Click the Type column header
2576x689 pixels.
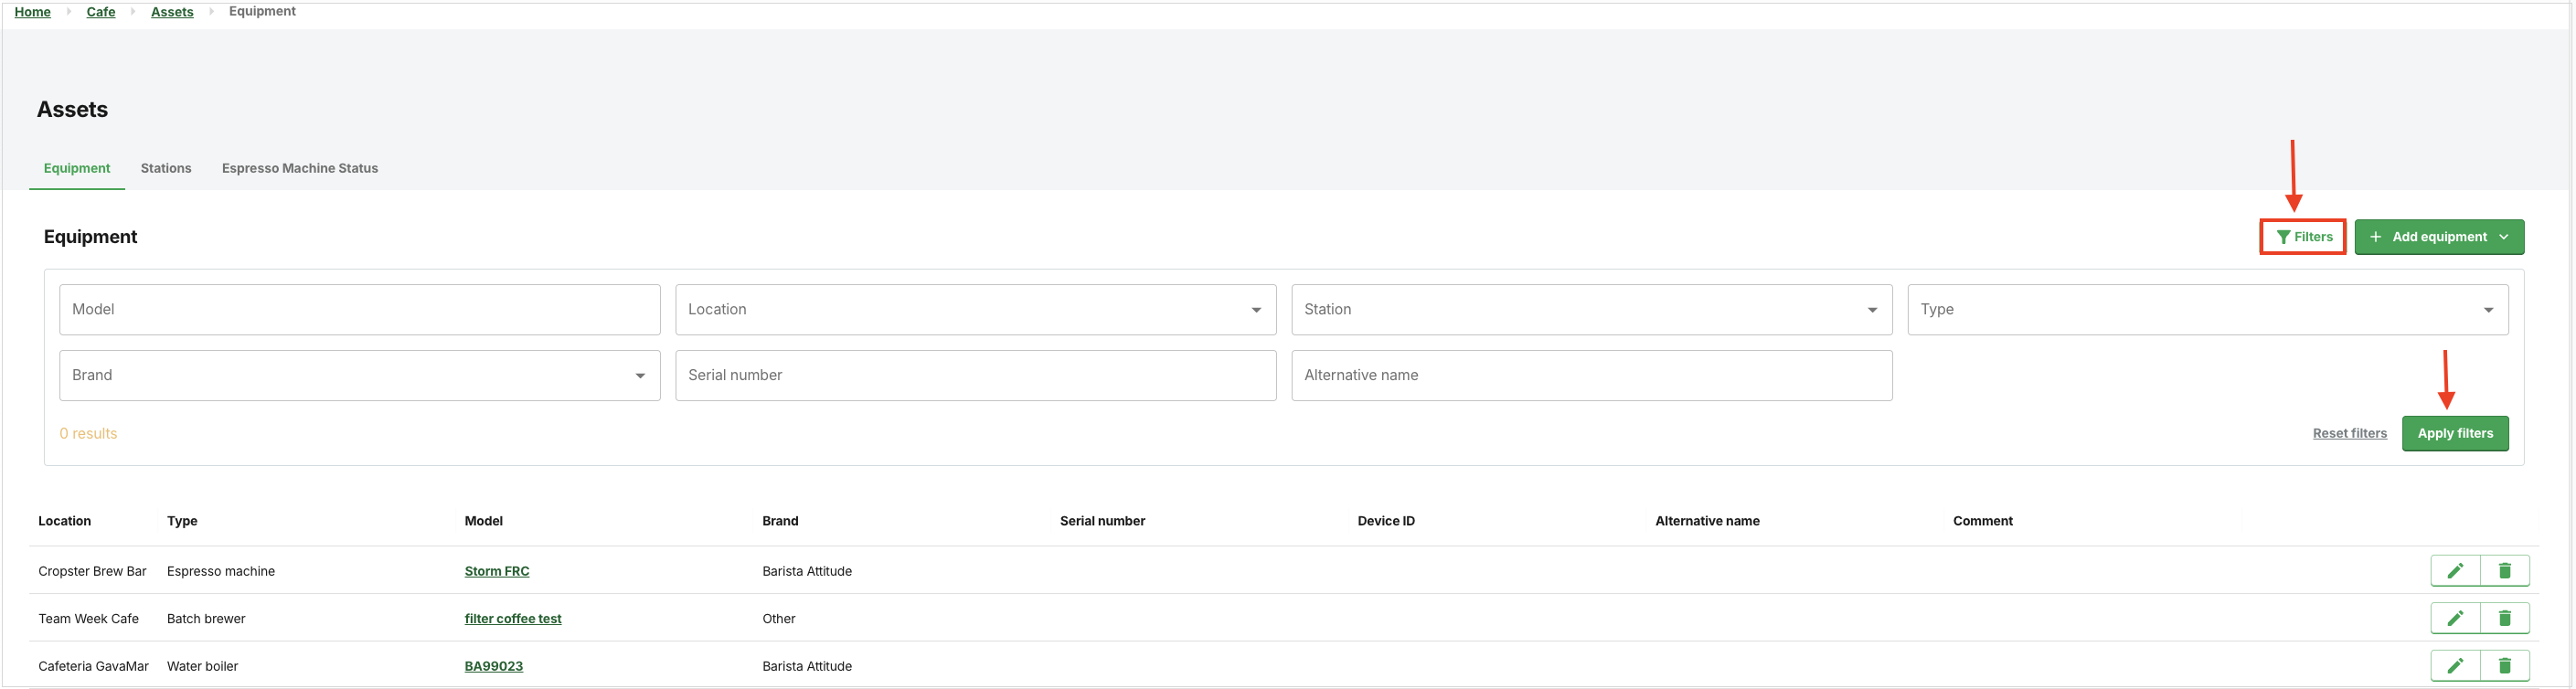tap(182, 521)
